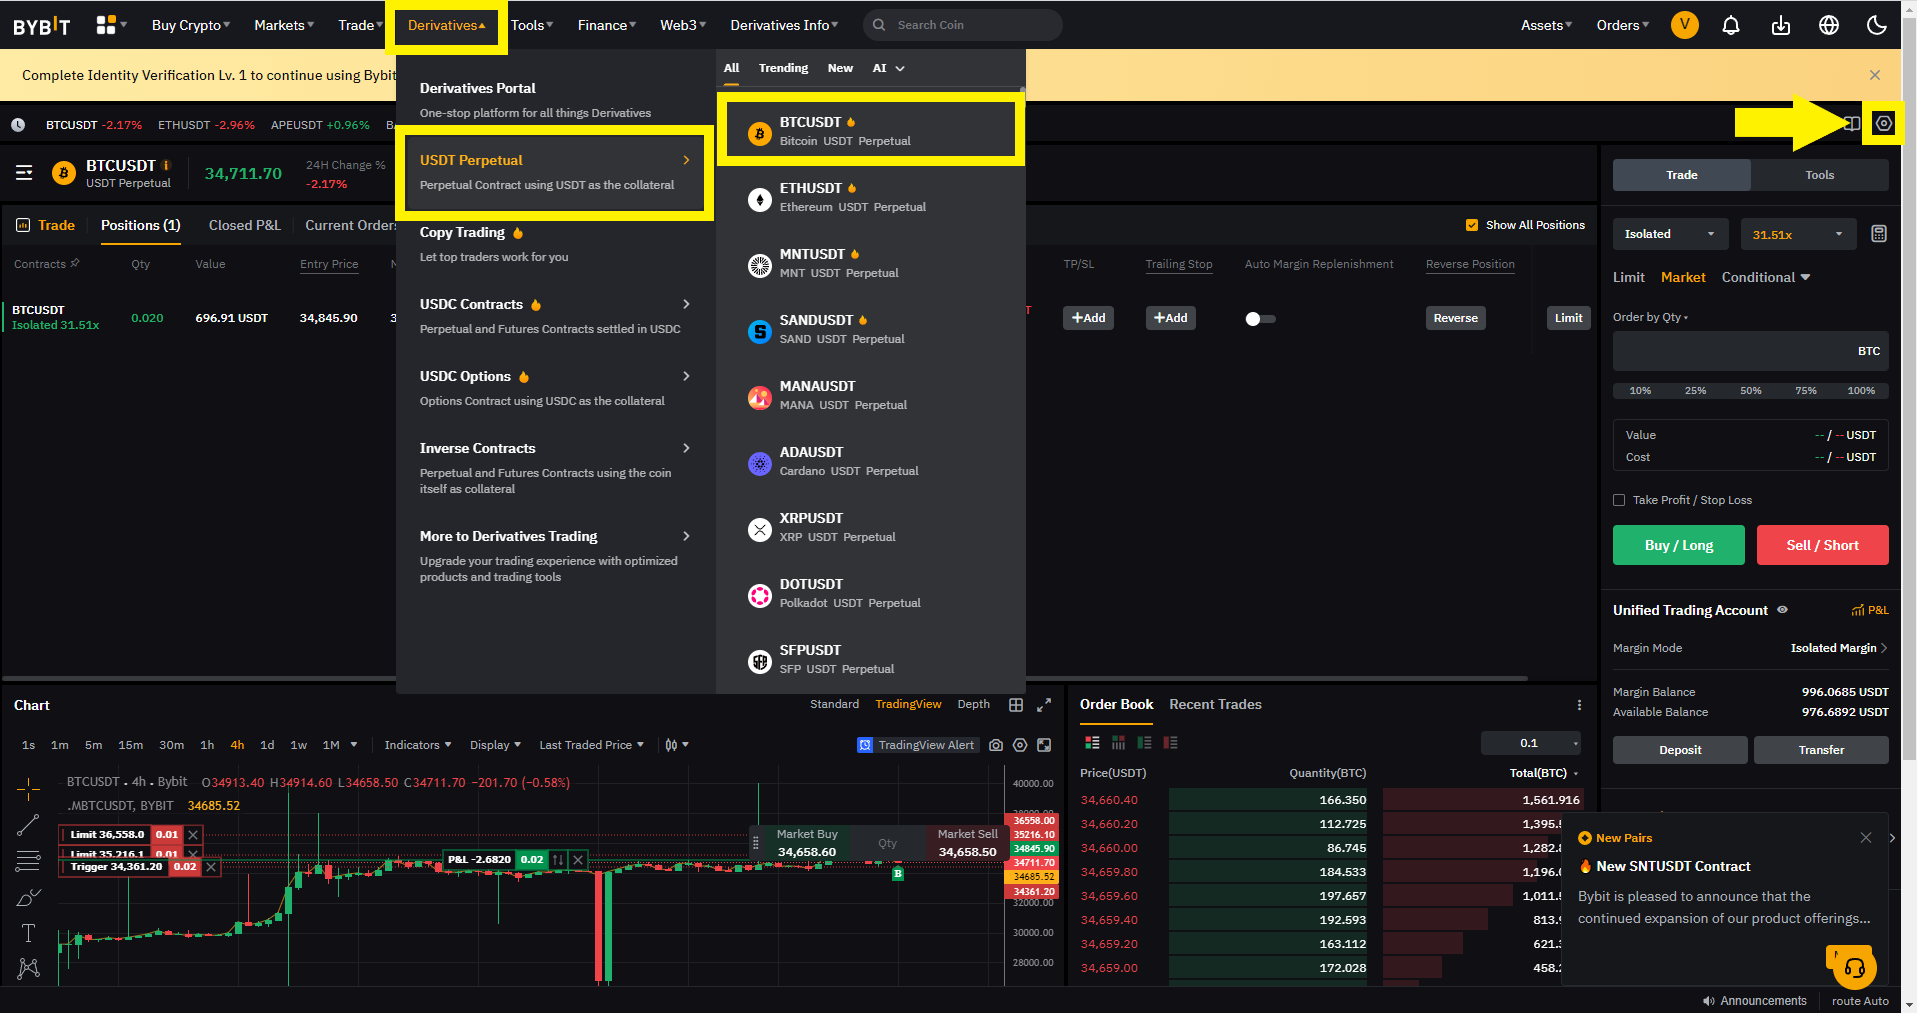The width and height of the screenshot is (1917, 1013).
Task: Open the calculator icon next to leverage
Action: (1879, 234)
